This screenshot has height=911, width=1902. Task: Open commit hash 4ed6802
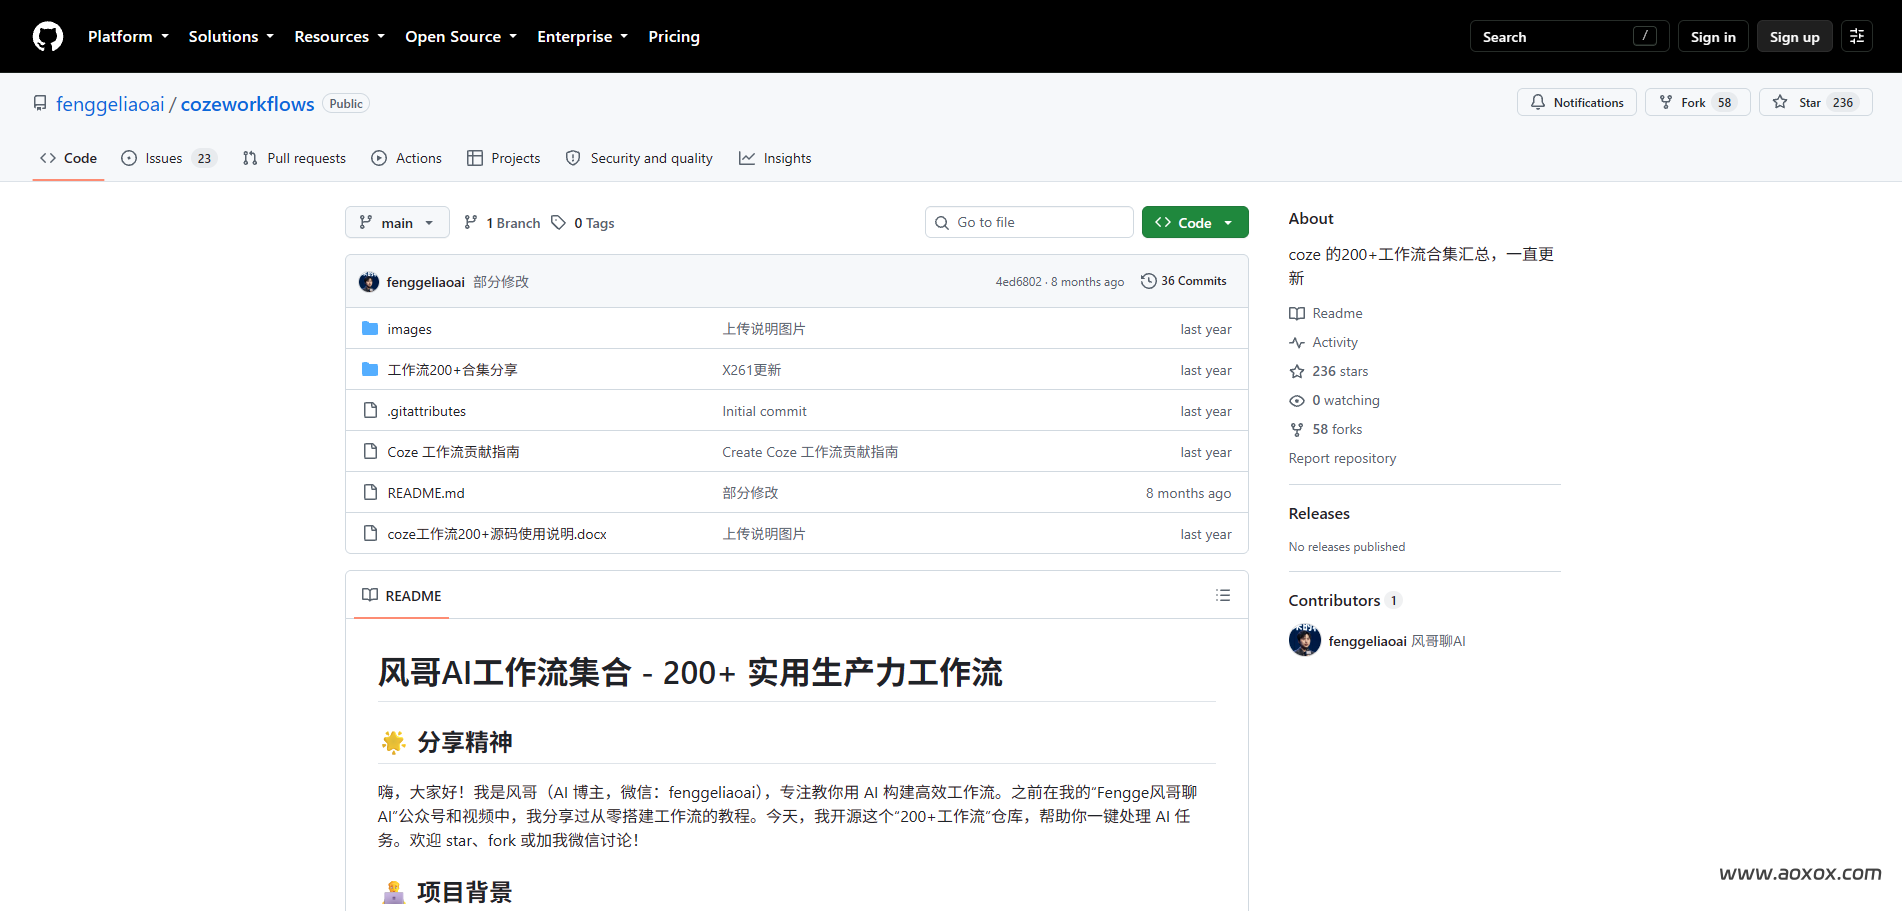point(1018,282)
